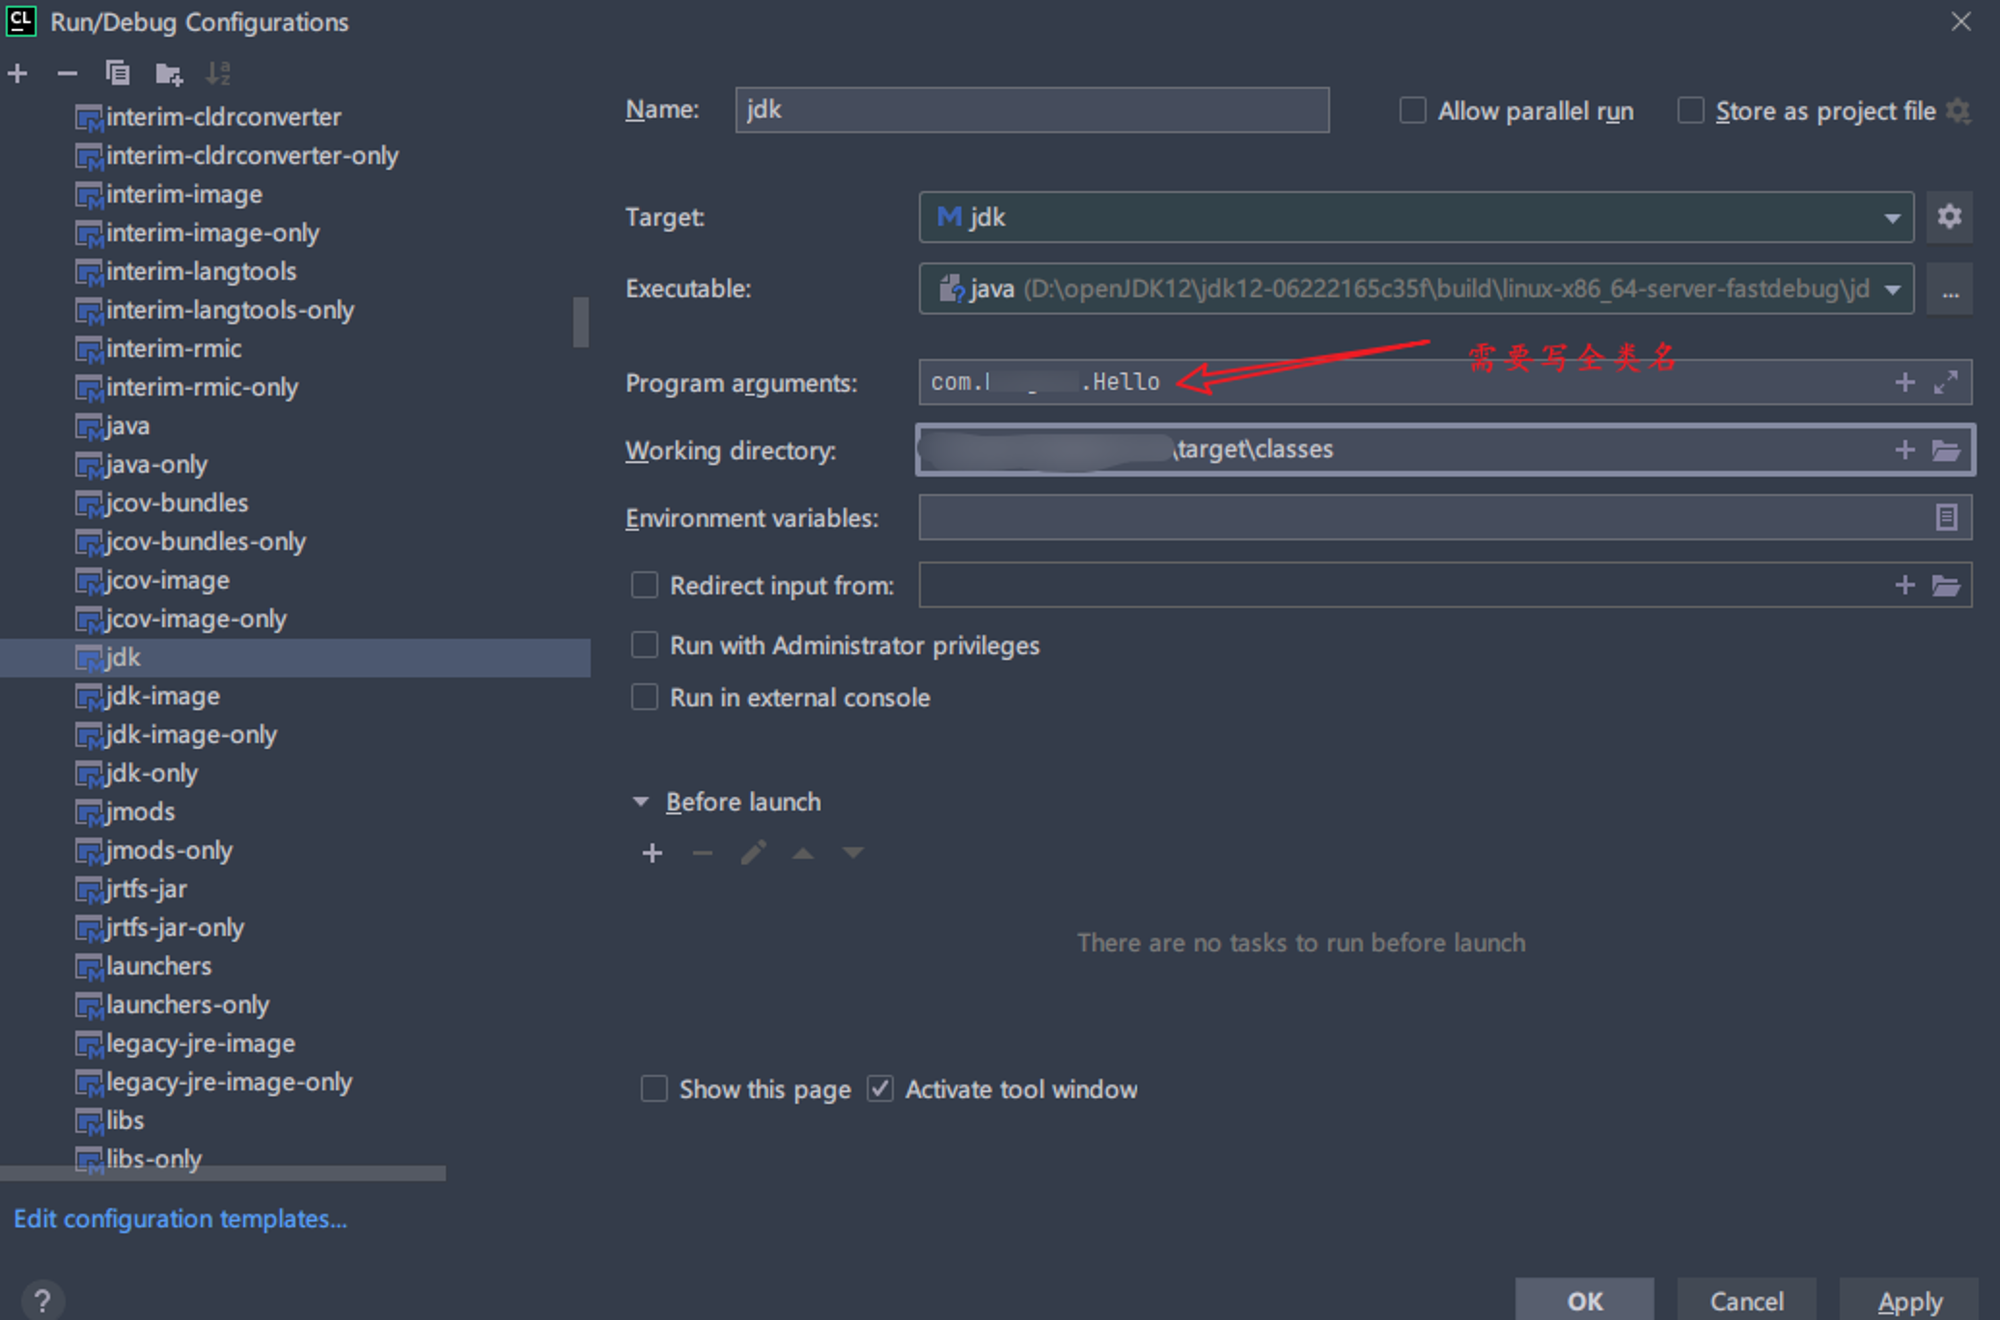Screen dimensions: 2000x1320
Task: Uncheck Activate tool window
Action: 880,1089
